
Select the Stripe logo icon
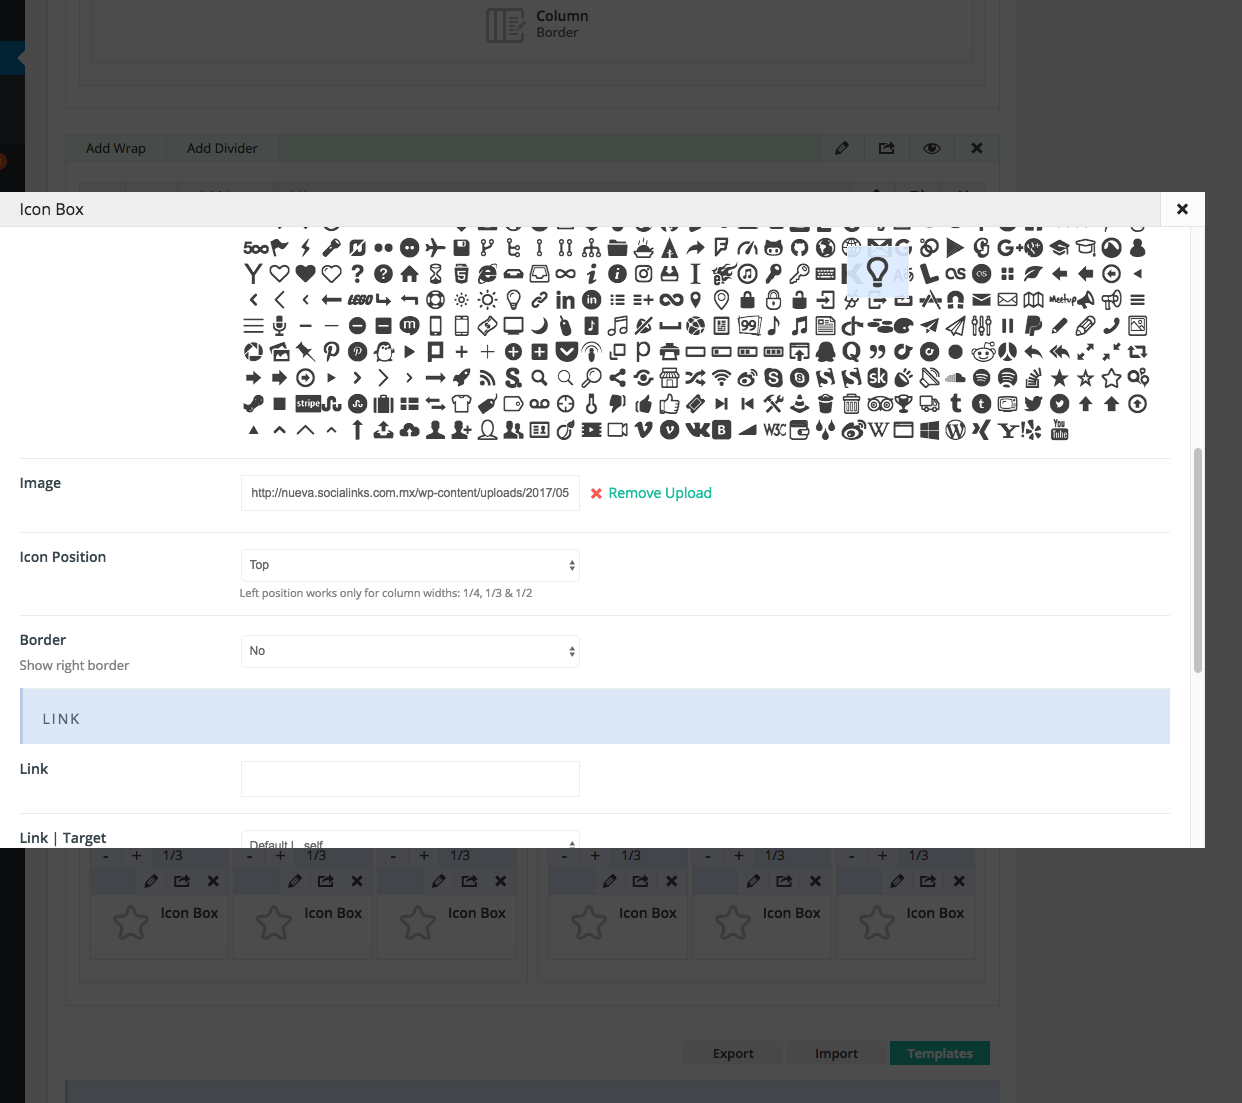pyautogui.click(x=307, y=404)
